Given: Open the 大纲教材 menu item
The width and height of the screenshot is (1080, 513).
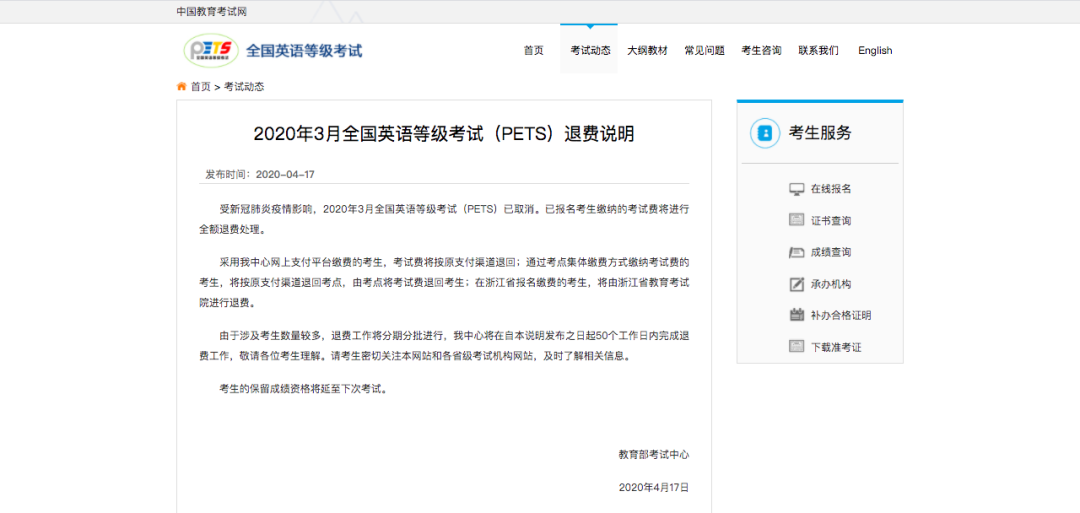Looking at the screenshot, I should 647,51.
